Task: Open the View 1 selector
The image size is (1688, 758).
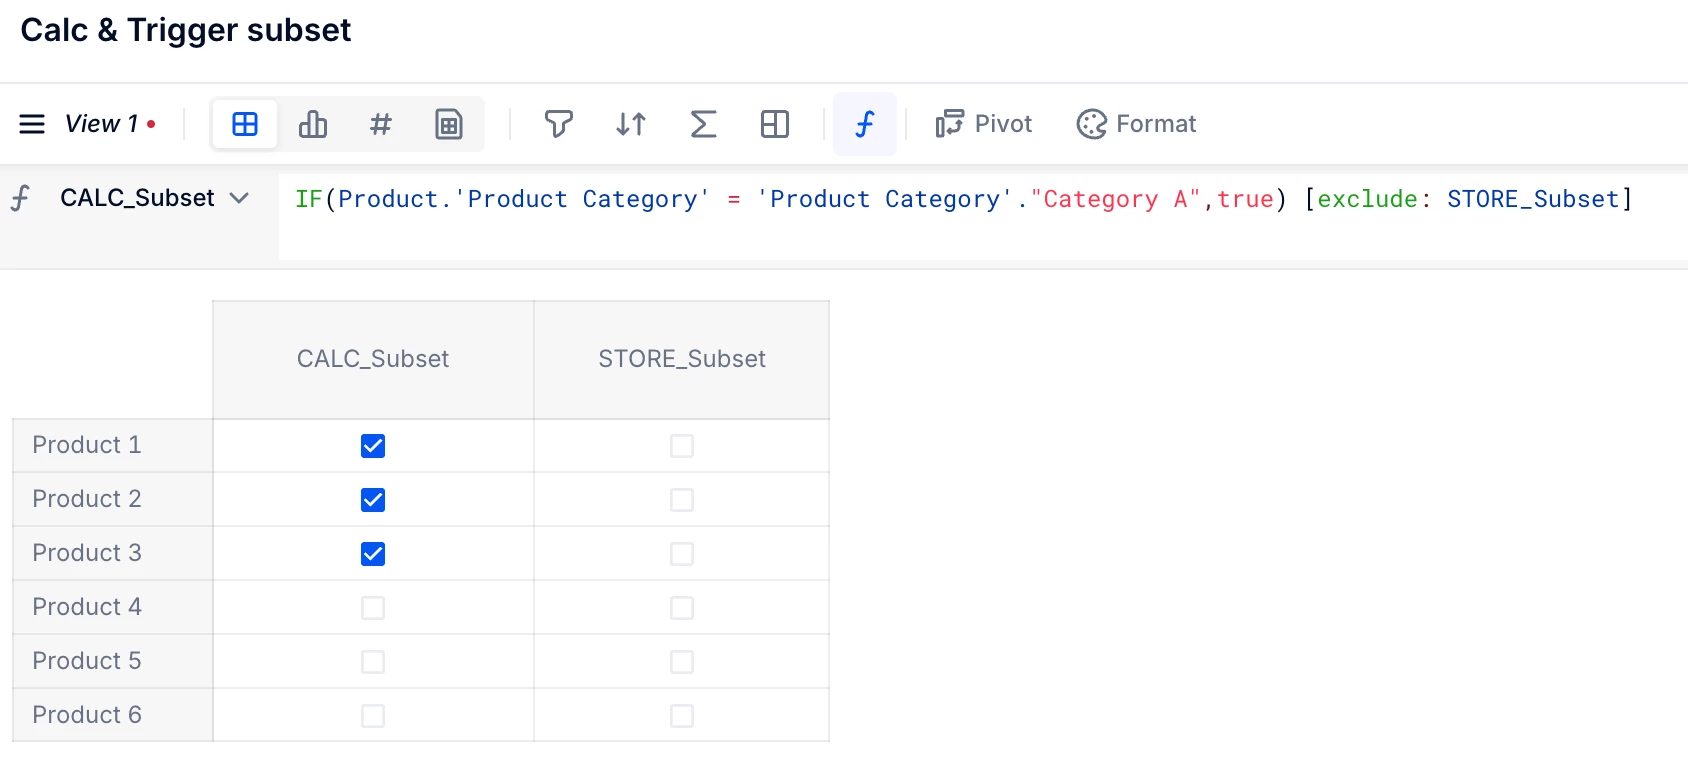Action: 101,124
